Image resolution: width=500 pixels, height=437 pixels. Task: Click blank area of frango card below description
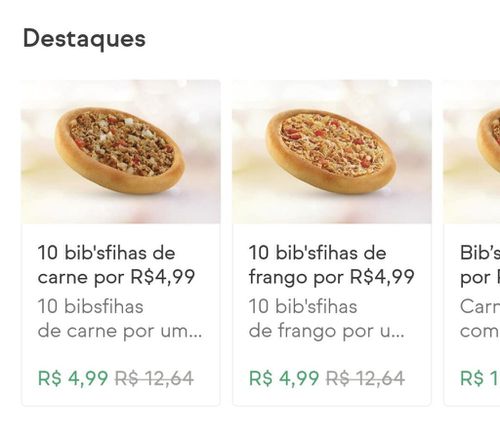click(x=332, y=355)
